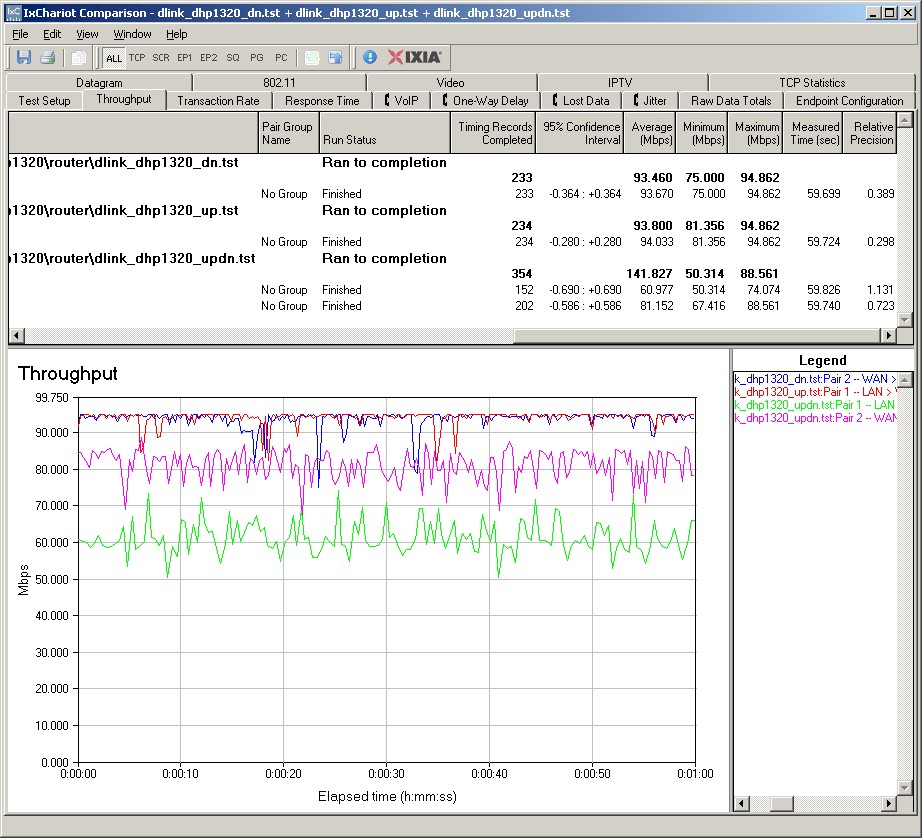This screenshot has width=922, height=838.
Task: Click the Minimum (Mbps) column header
Action: (x=701, y=133)
